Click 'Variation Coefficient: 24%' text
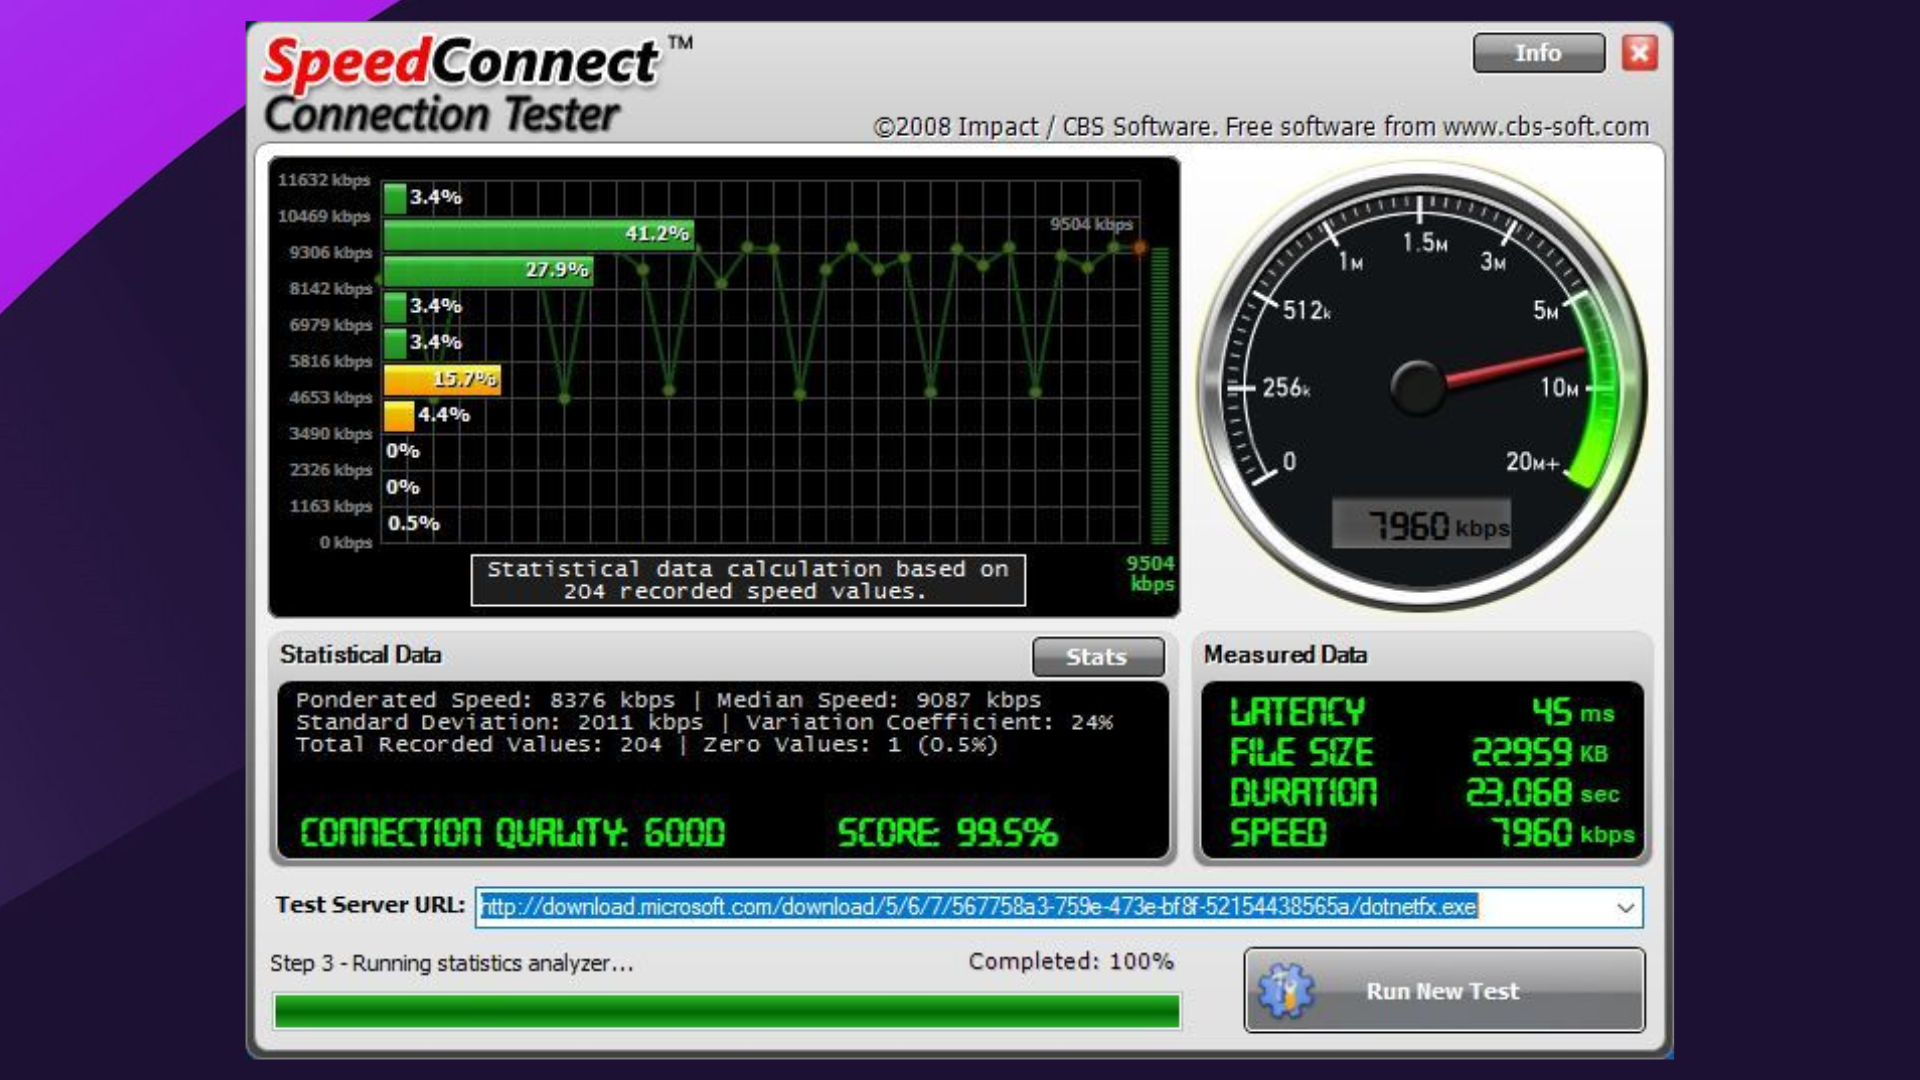The image size is (1920, 1080). [x=929, y=722]
